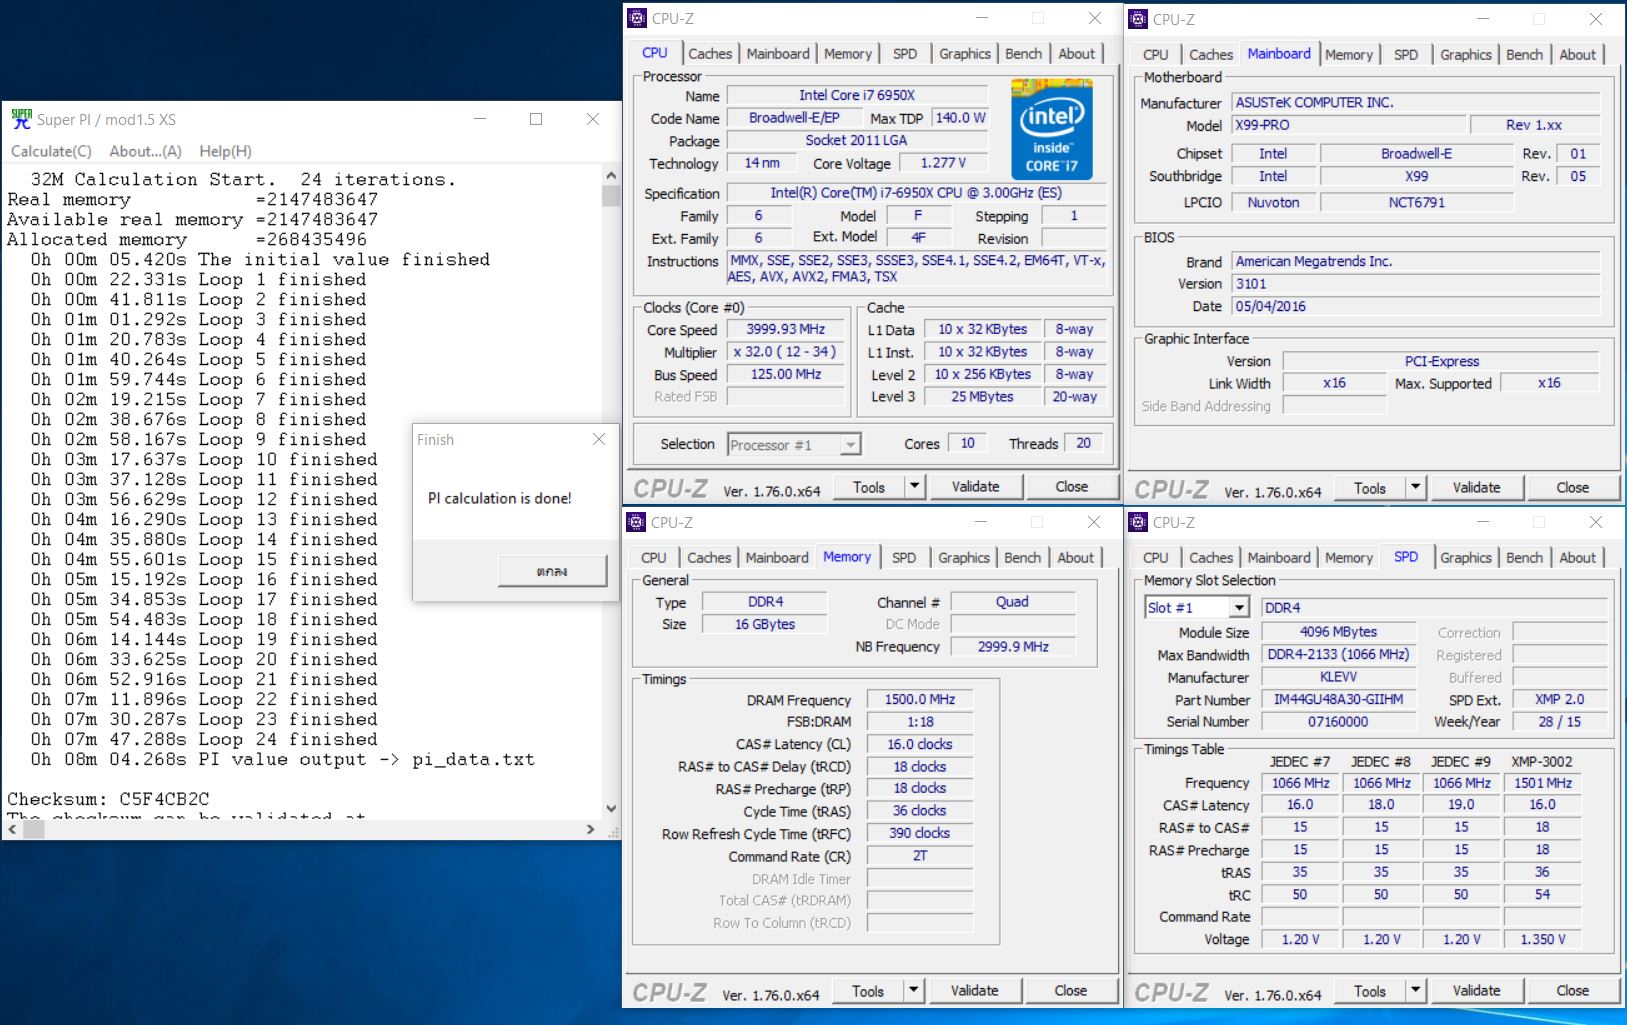Open the About...(A) menu in Super PI
This screenshot has width=1627, height=1025.
pos(145,151)
